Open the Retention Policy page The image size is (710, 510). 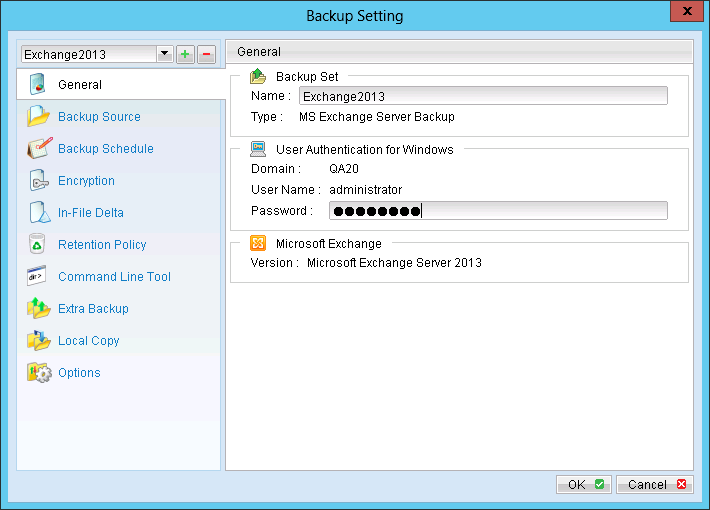tap(102, 245)
